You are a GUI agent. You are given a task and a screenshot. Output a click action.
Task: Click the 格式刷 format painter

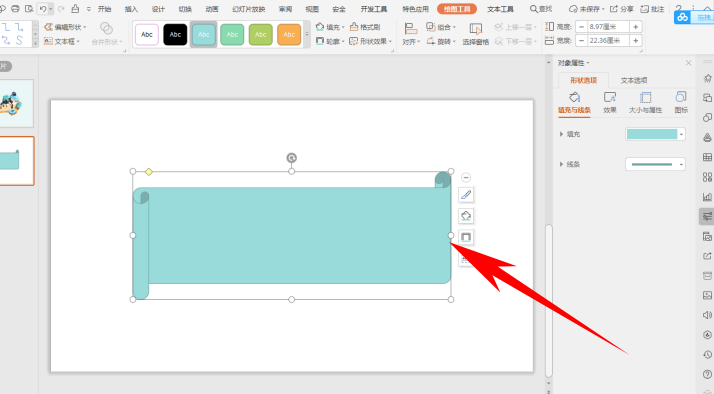click(x=365, y=27)
